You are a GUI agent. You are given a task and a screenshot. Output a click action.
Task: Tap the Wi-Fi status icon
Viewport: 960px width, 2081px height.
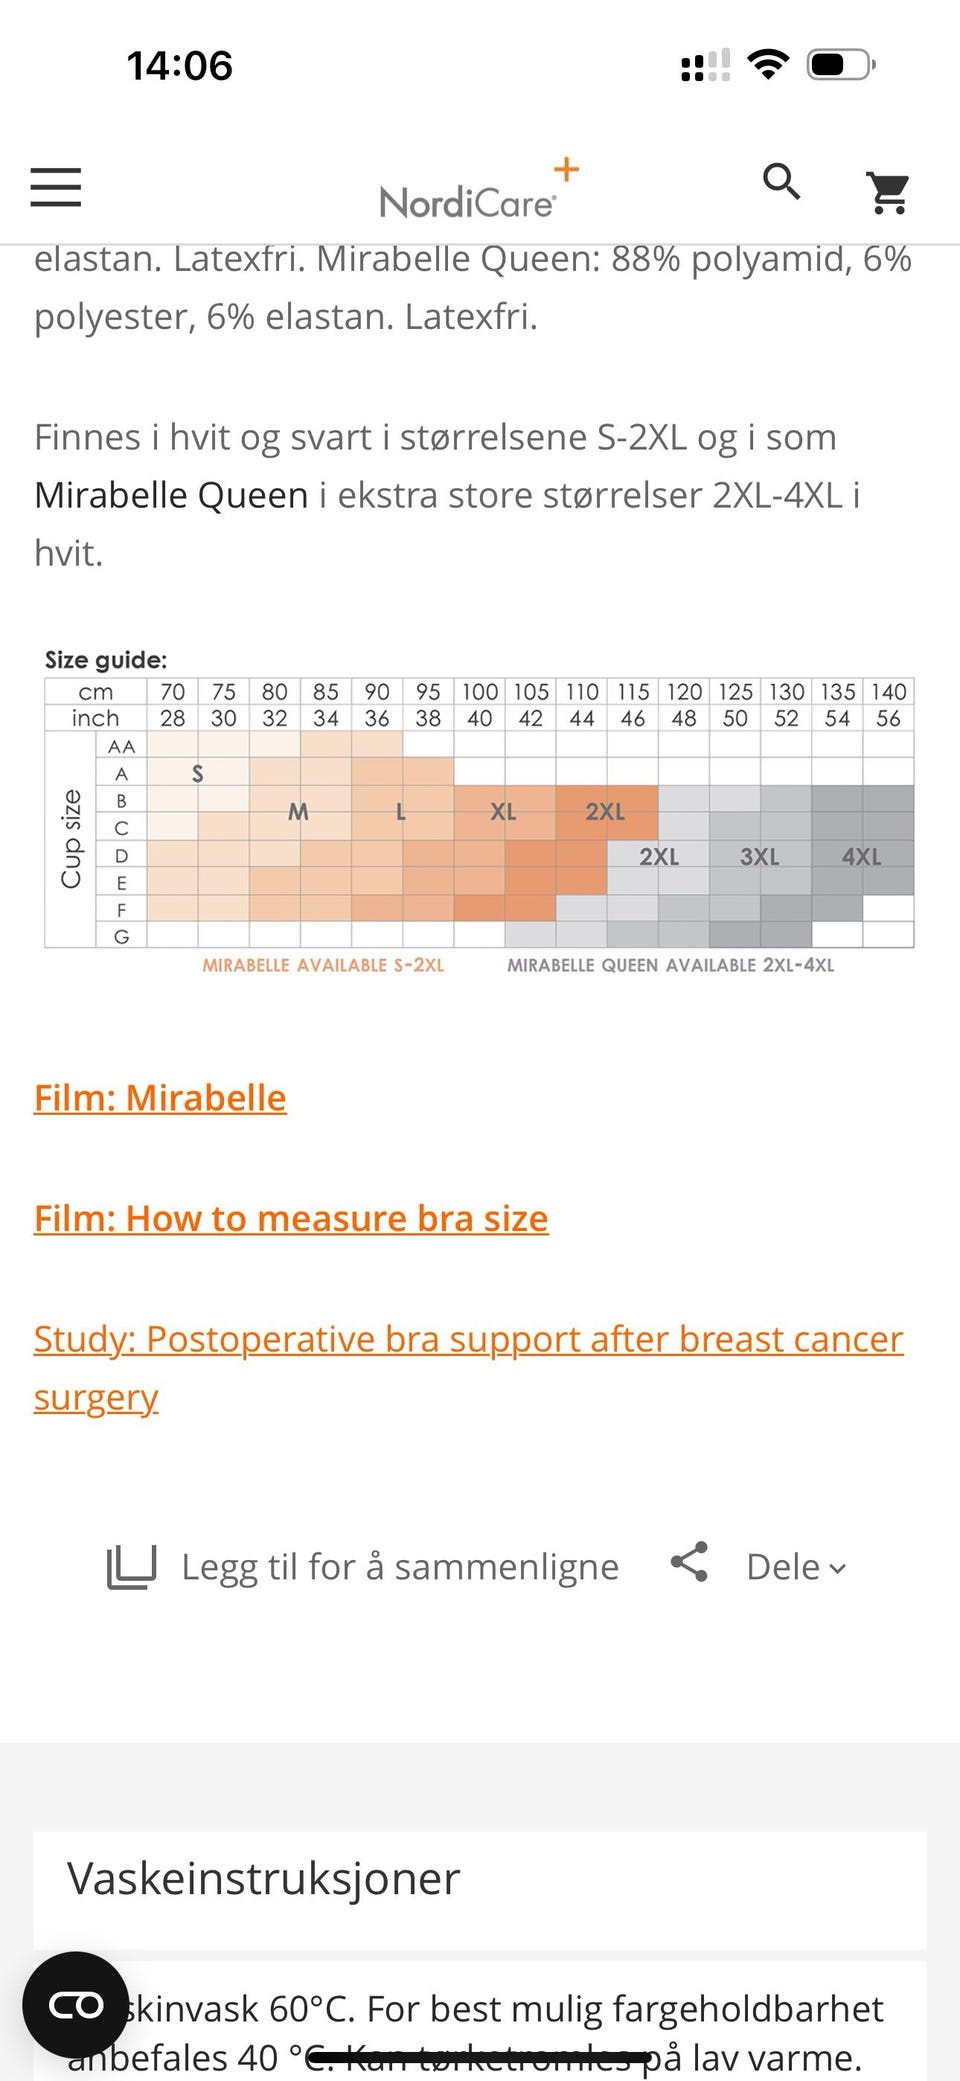point(768,65)
